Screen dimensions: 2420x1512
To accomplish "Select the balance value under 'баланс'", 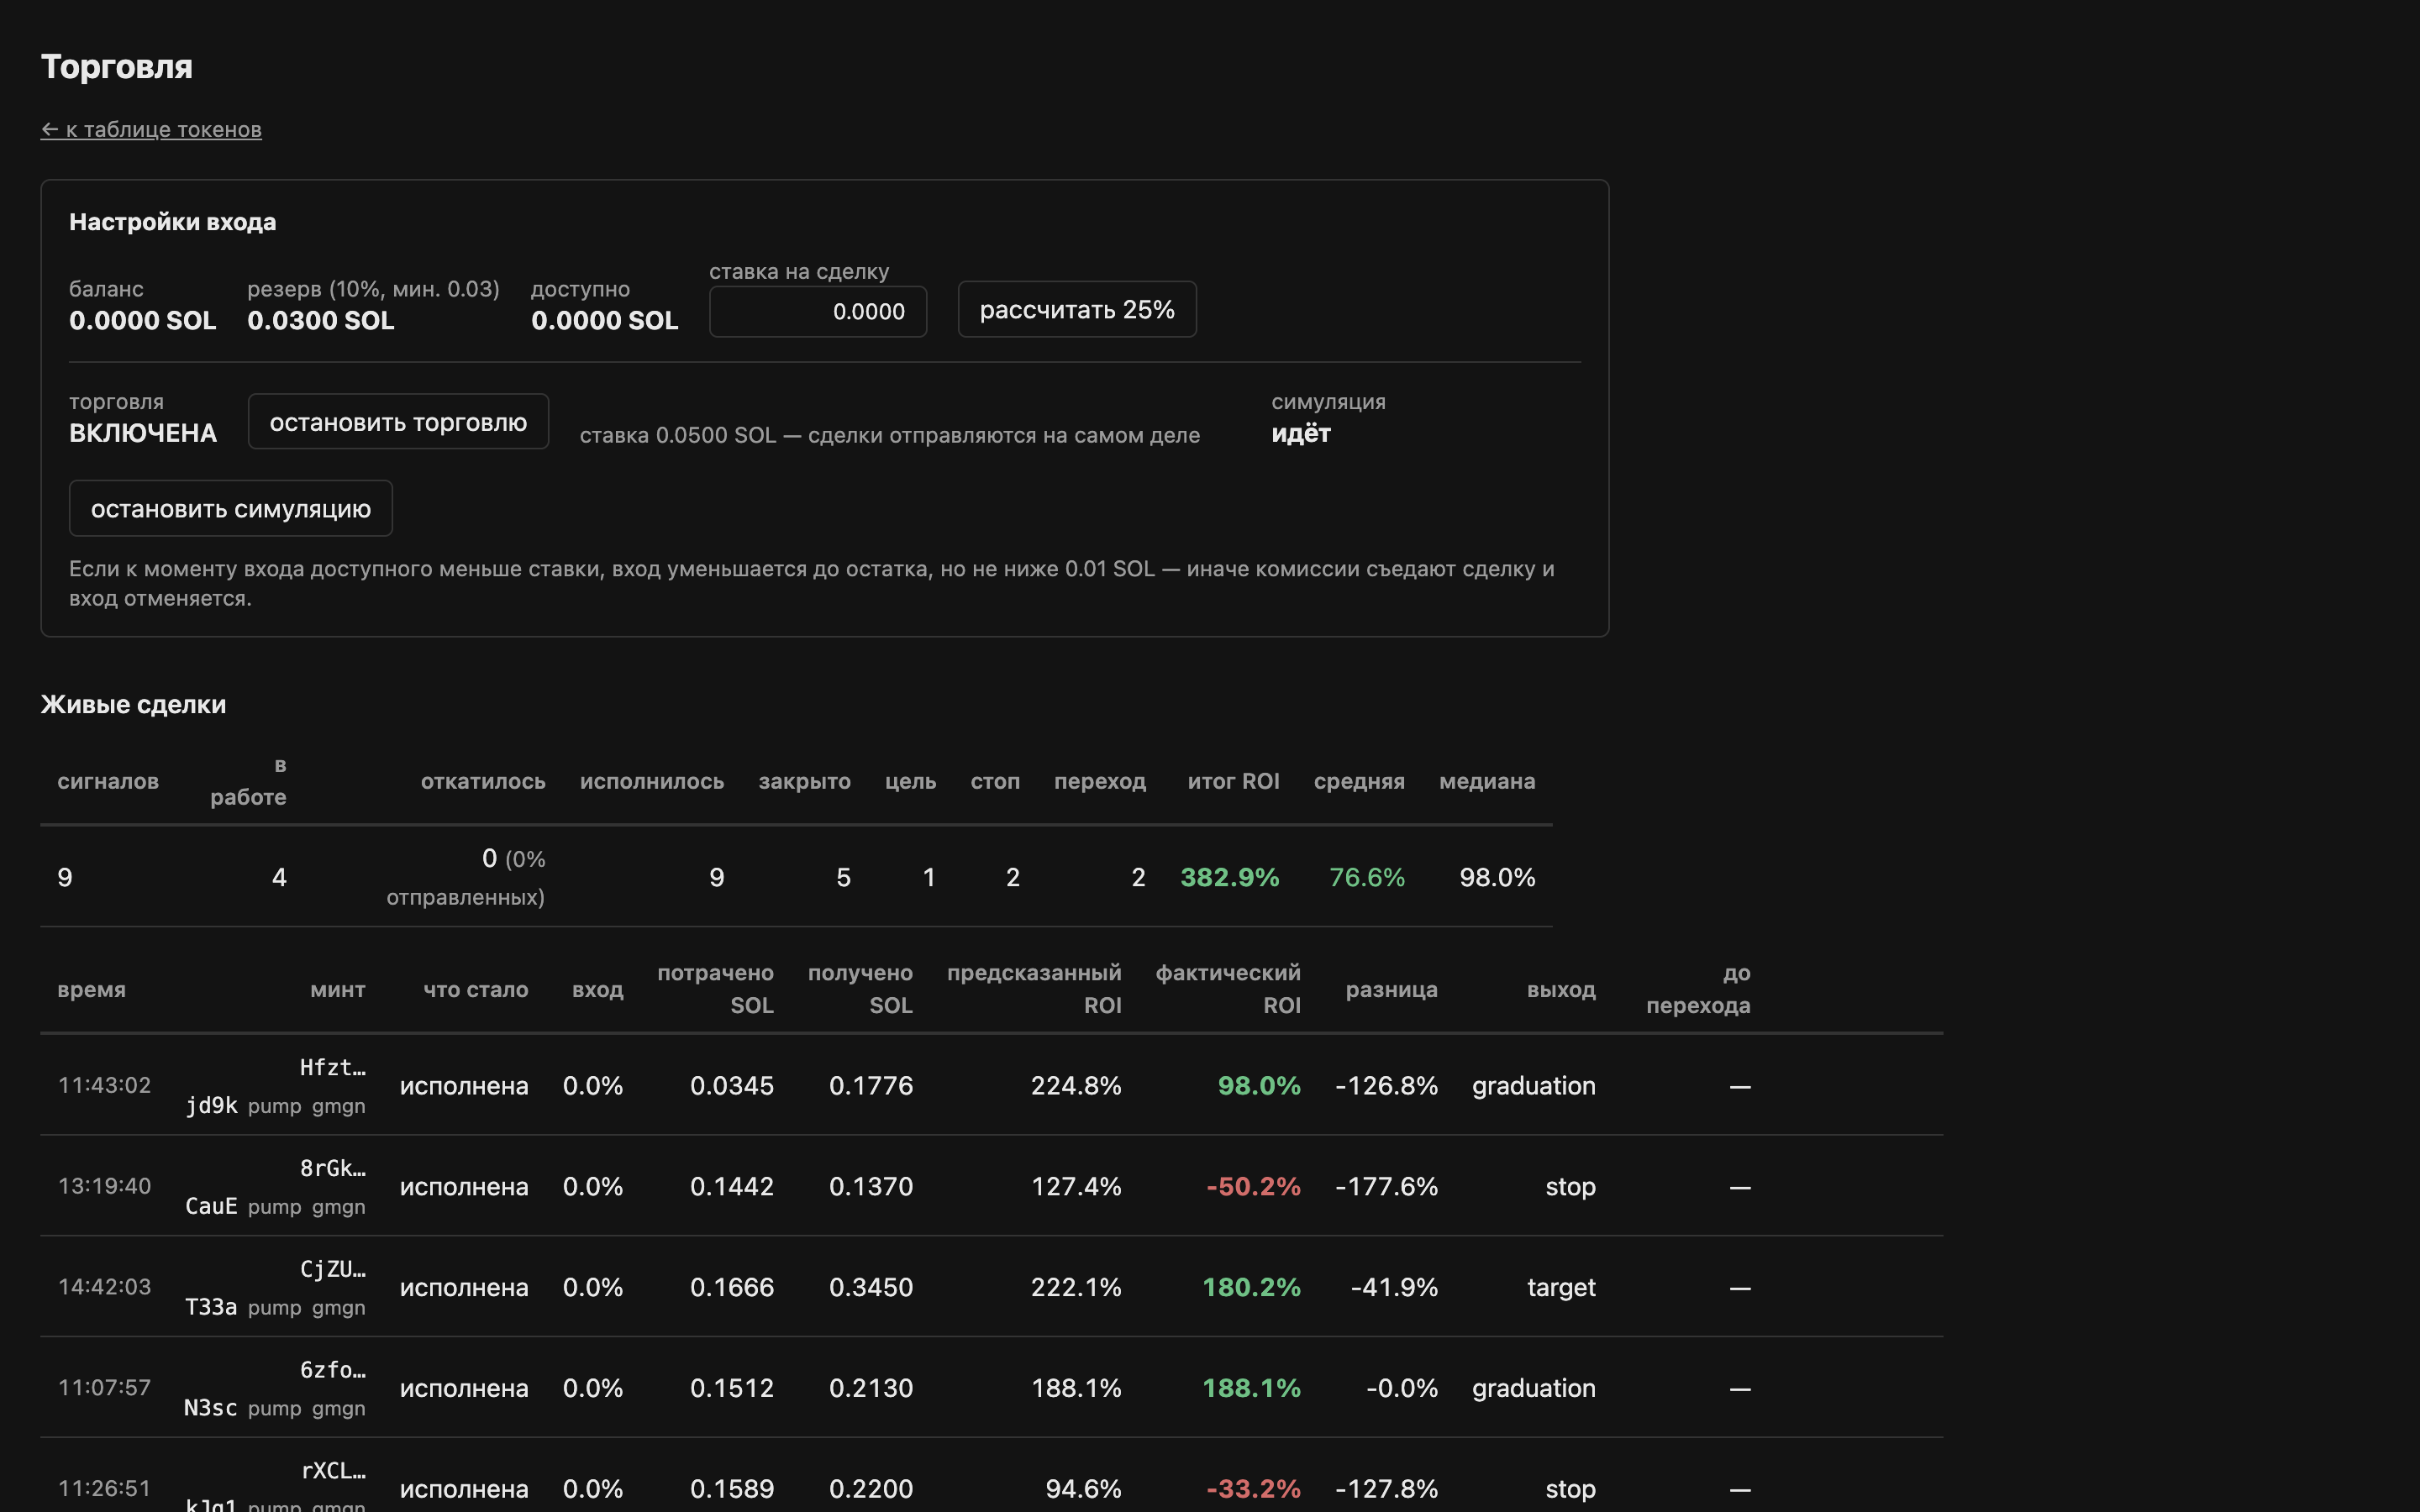I will pos(142,321).
